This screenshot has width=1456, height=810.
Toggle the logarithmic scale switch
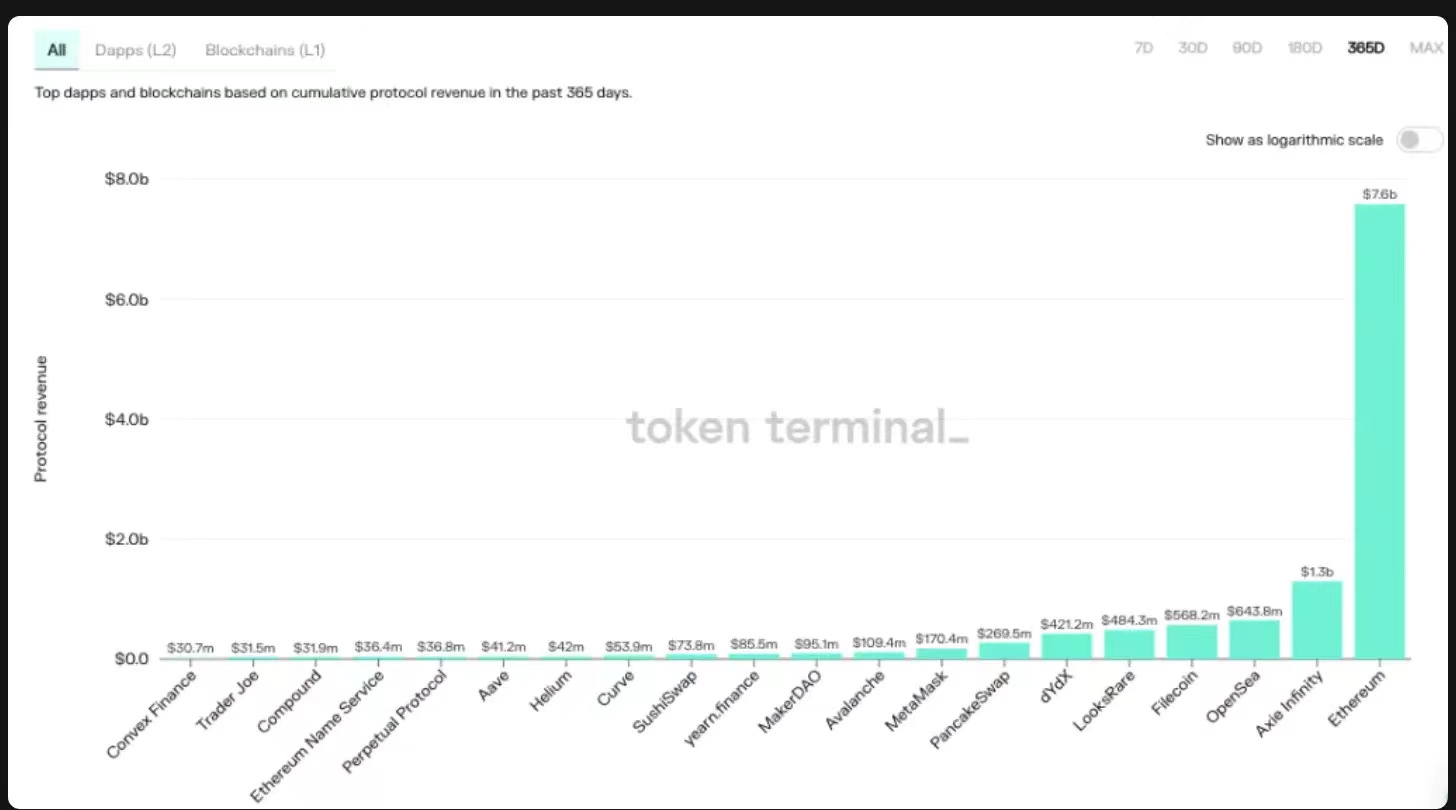(1419, 140)
